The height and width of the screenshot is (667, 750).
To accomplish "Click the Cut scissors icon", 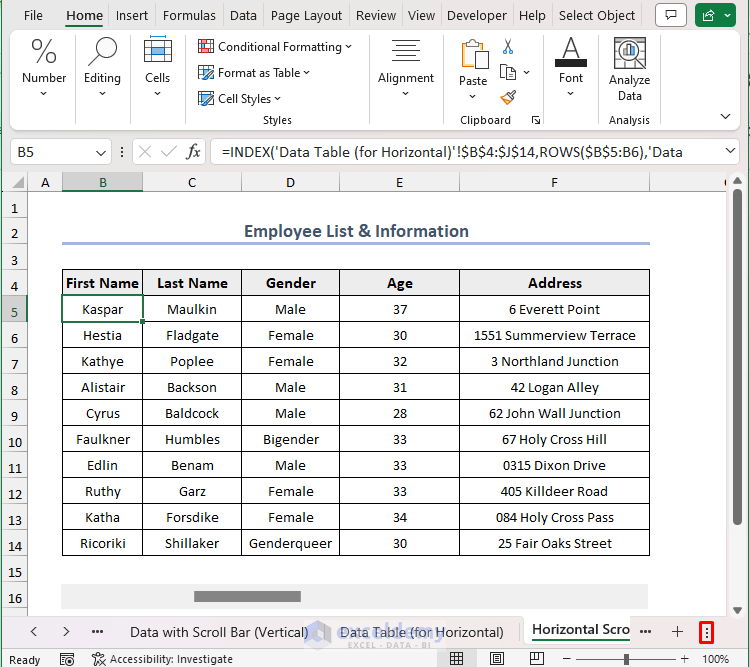I will (x=508, y=46).
